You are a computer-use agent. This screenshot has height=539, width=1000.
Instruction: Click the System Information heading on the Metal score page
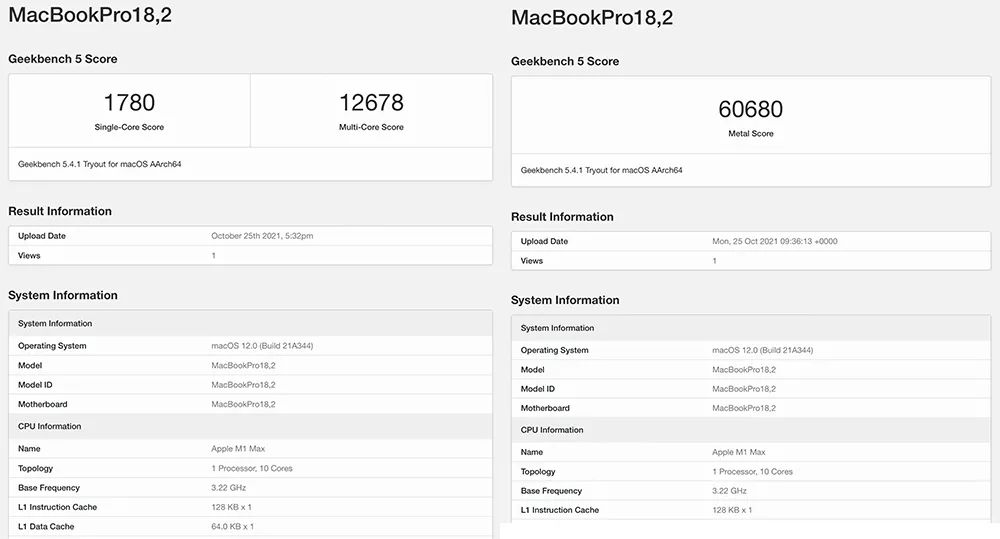tap(565, 300)
